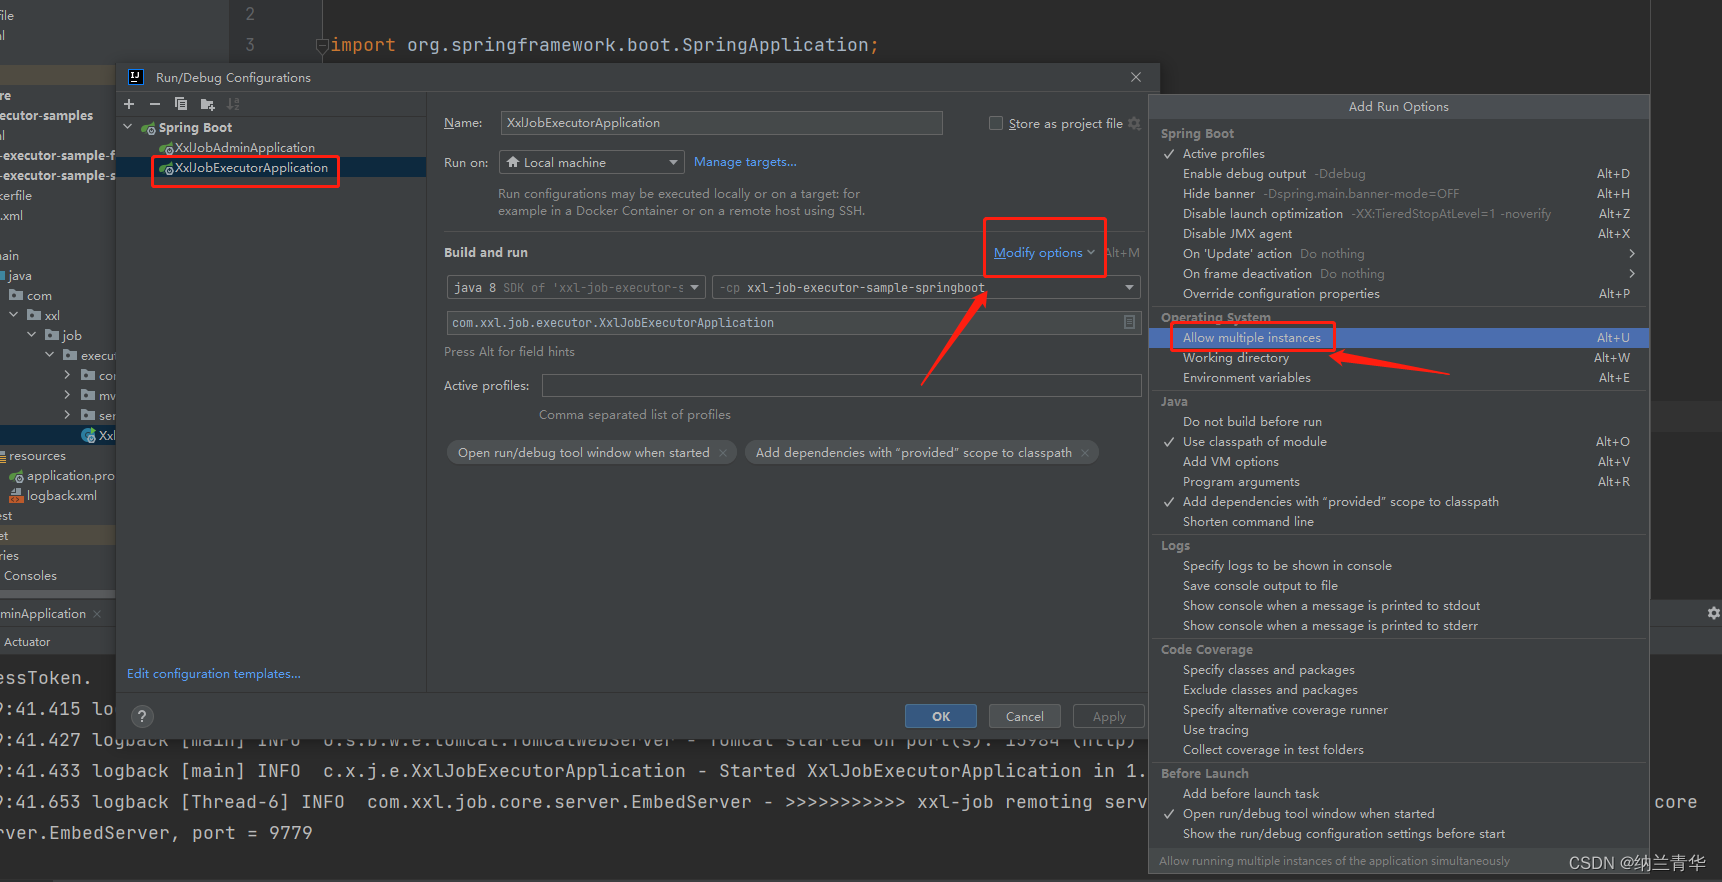Open Edit configuration templates link

(214, 674)
